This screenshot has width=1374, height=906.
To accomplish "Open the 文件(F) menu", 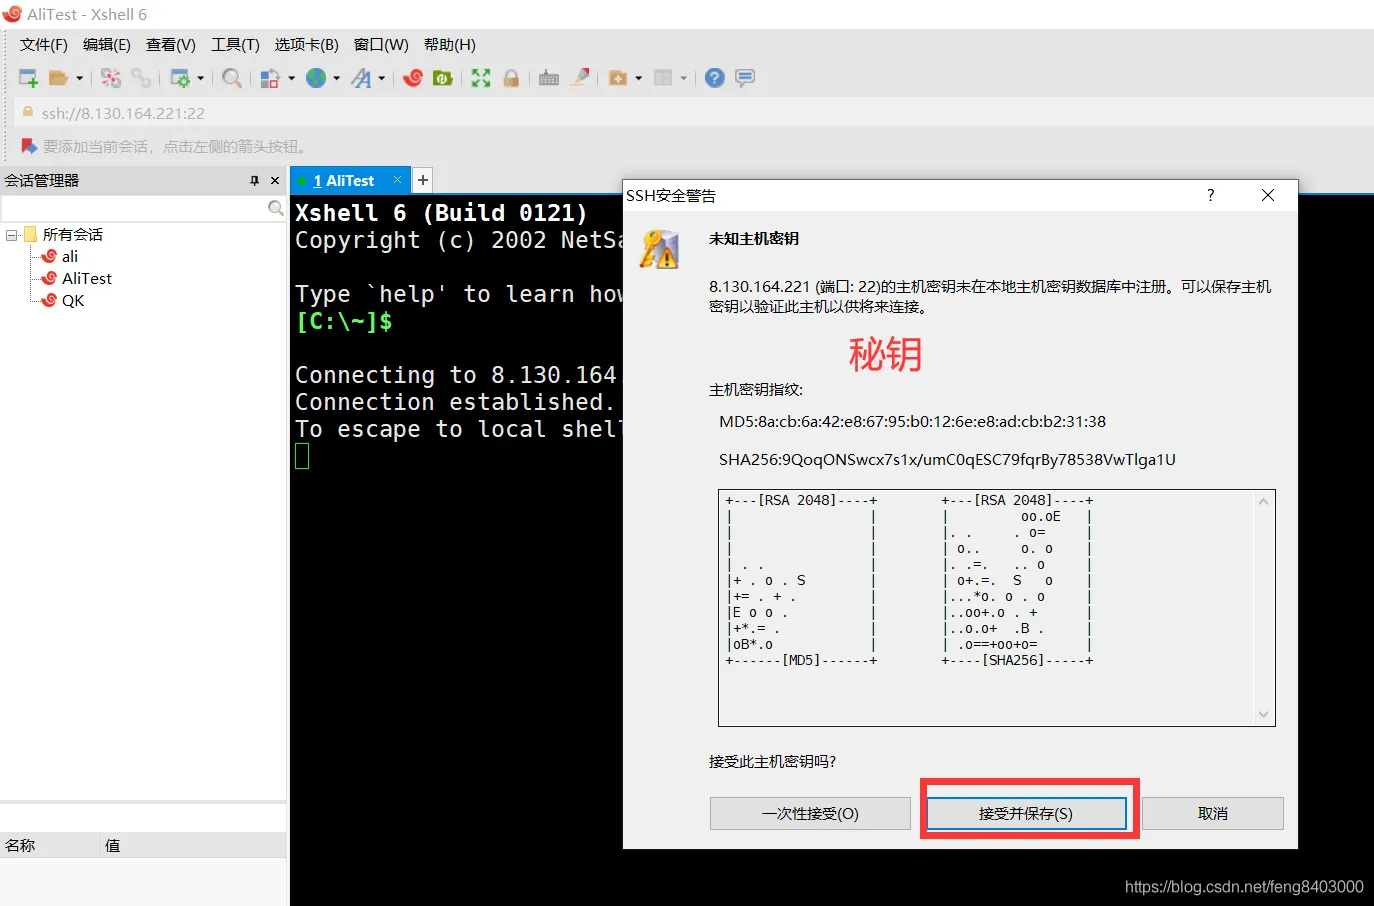I will tap(44, 45).
